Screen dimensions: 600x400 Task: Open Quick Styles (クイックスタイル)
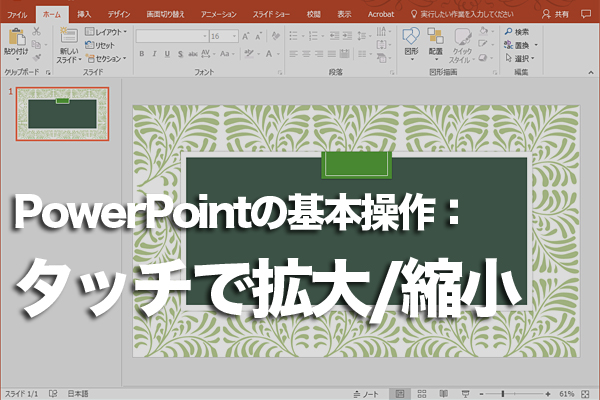462,45
